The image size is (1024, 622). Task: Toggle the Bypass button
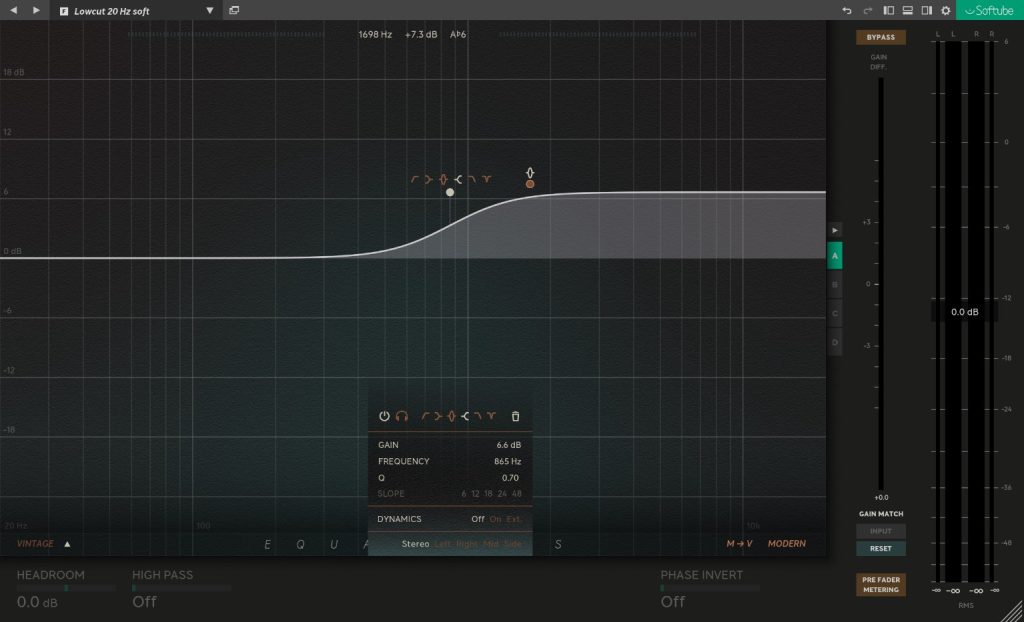[x=880, y=37]
